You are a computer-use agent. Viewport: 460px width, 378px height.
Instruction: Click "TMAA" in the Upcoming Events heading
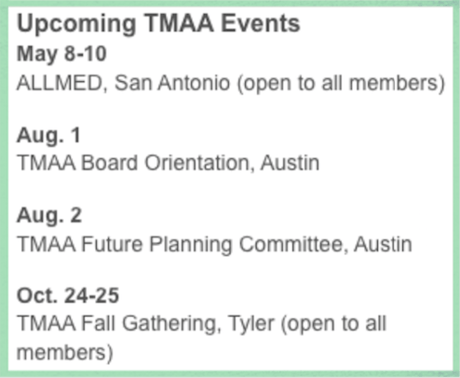(x=179, y=23)
